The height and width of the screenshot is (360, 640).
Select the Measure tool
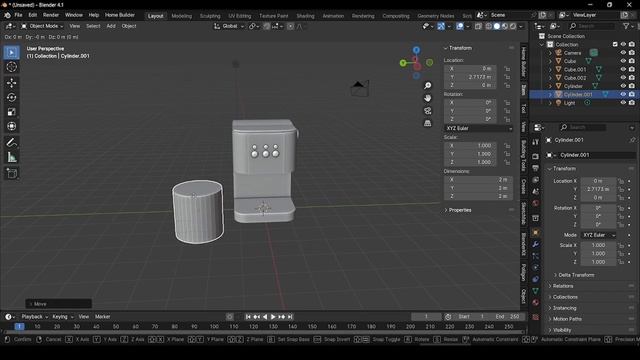coord(11,157)
